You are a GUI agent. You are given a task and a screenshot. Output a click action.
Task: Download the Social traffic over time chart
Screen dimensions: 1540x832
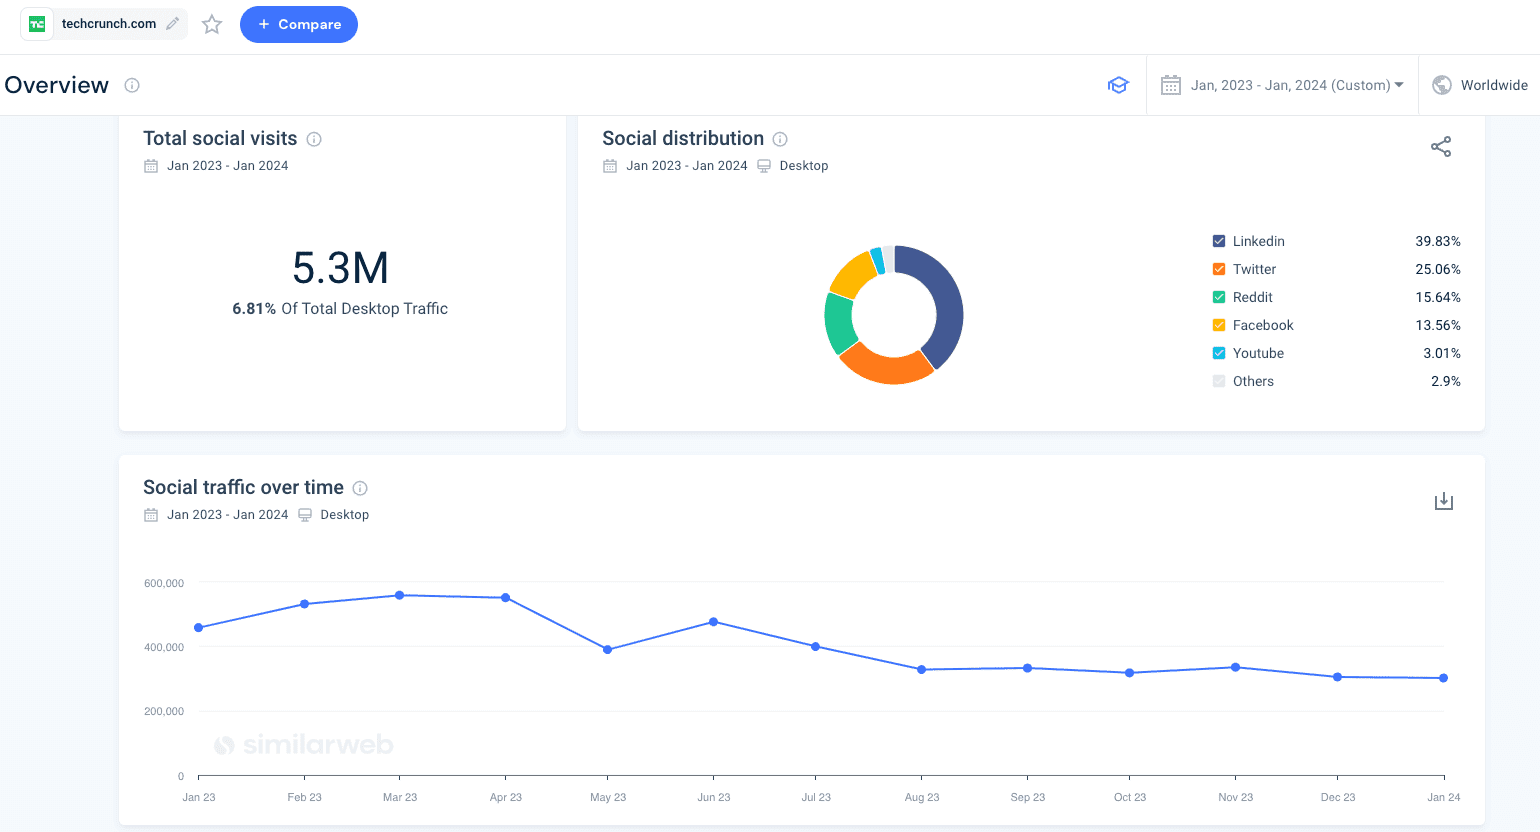(1444, 501)
